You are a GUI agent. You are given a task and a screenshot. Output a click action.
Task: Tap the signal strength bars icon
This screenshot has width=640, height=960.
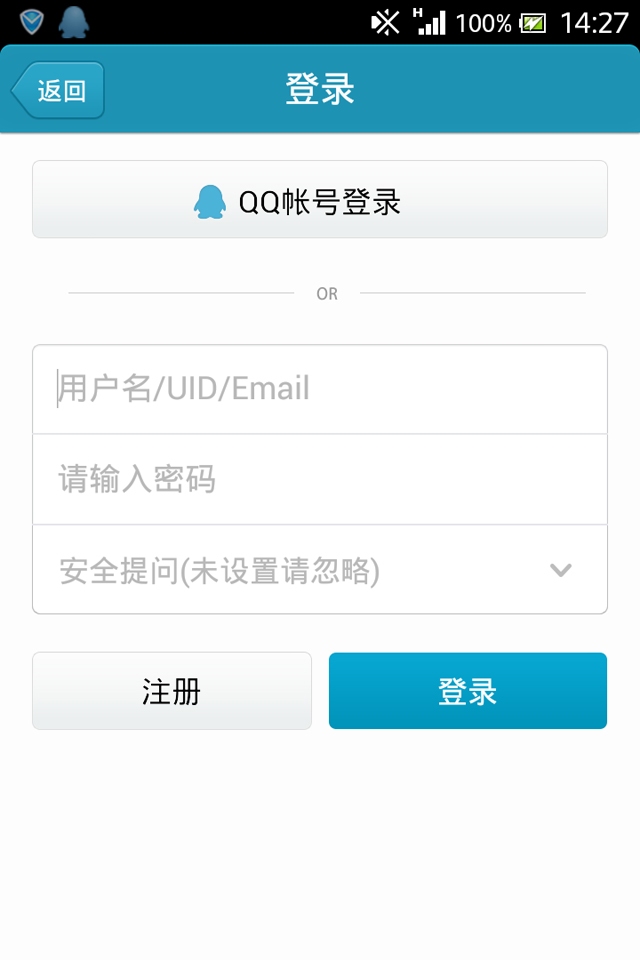433,23
